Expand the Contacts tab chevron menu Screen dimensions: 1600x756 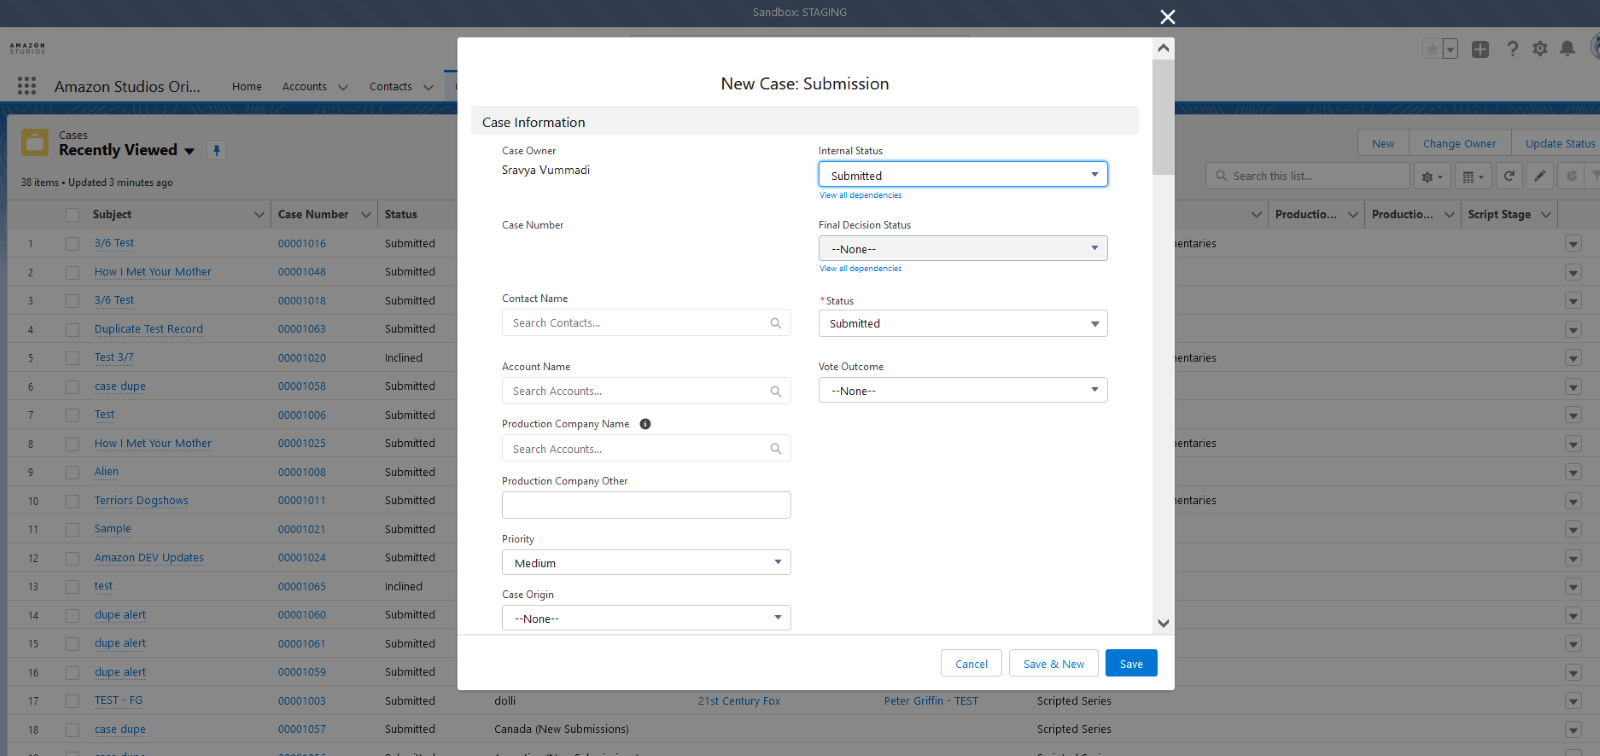(428, 87)
